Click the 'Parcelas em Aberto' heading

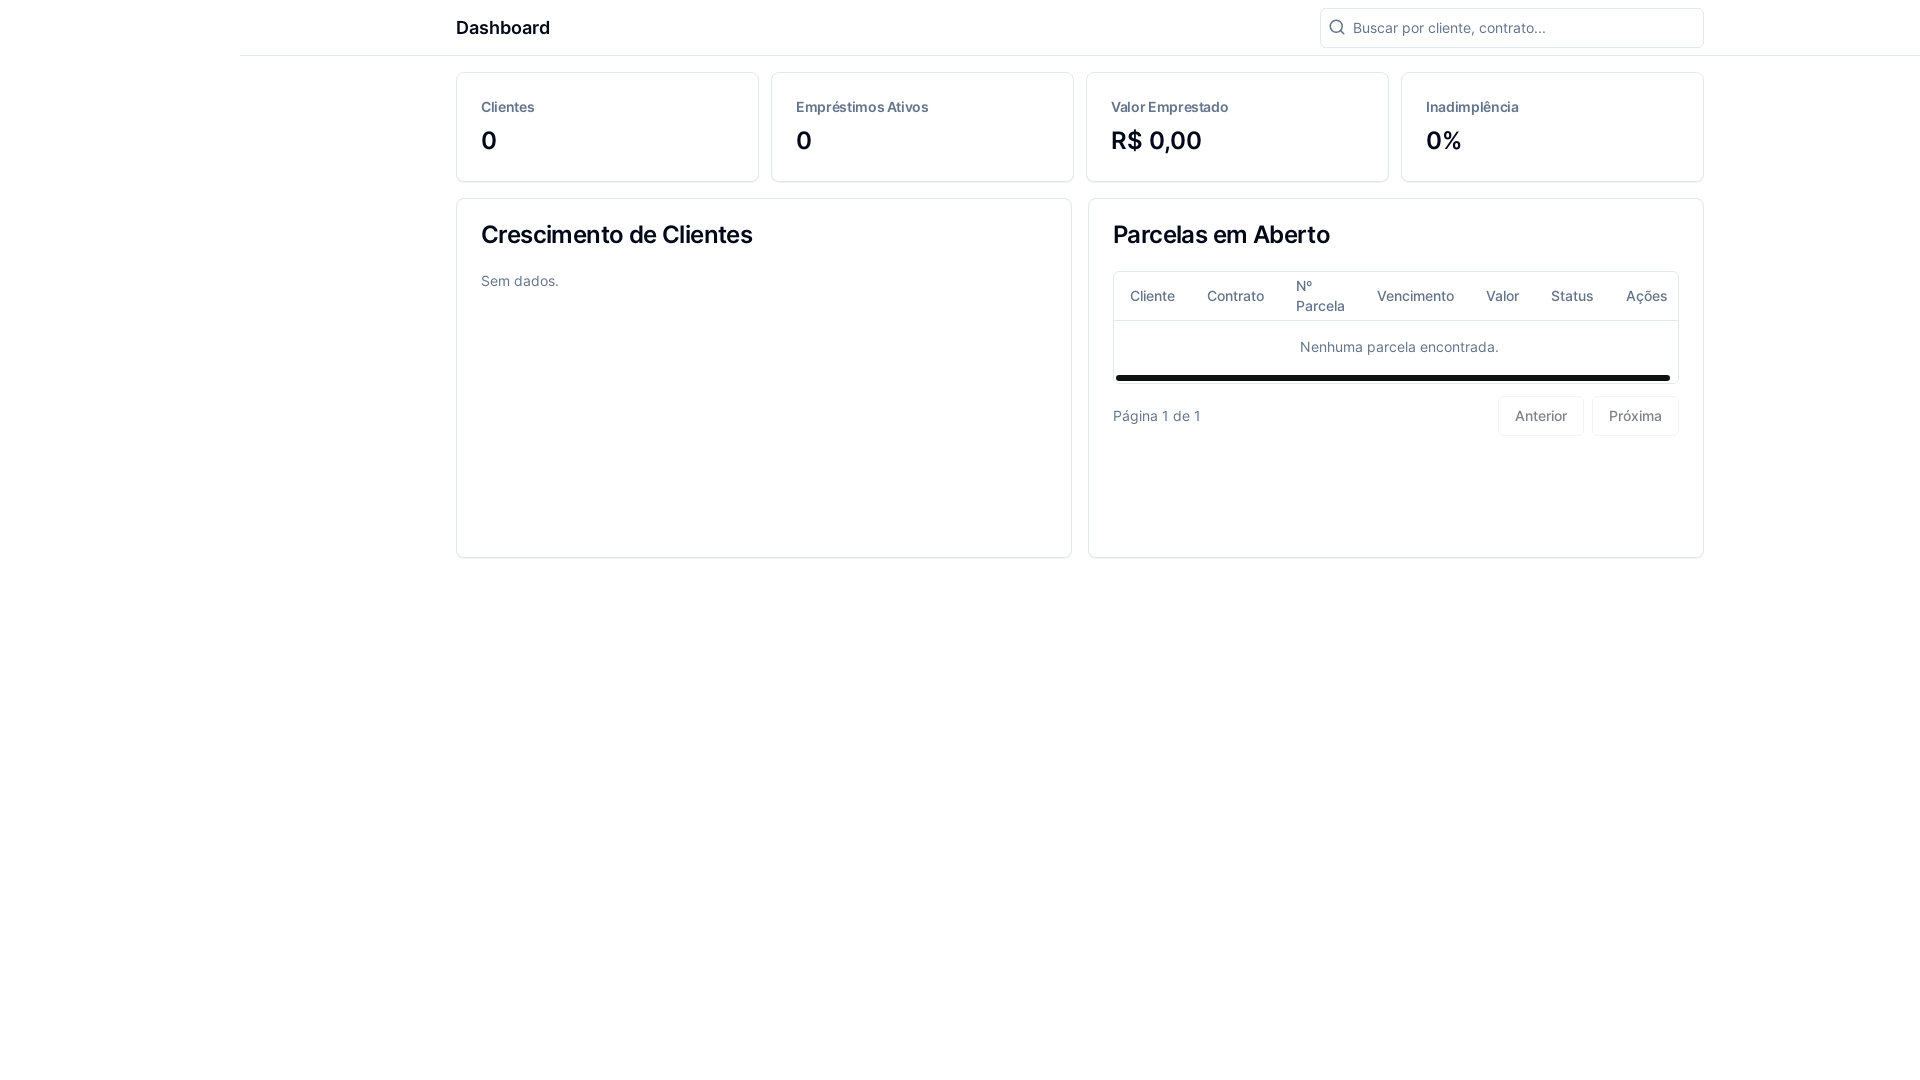point(1221,235)
